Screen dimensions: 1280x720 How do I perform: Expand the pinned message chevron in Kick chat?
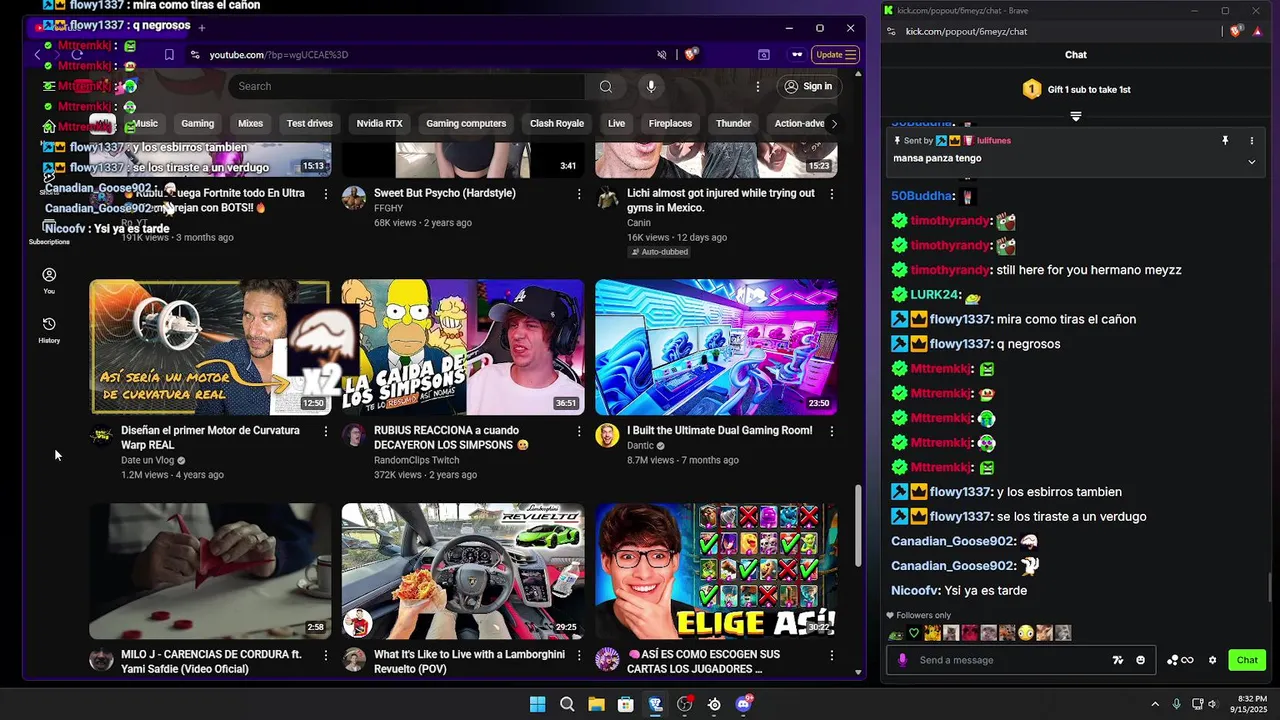point(1252,161)
